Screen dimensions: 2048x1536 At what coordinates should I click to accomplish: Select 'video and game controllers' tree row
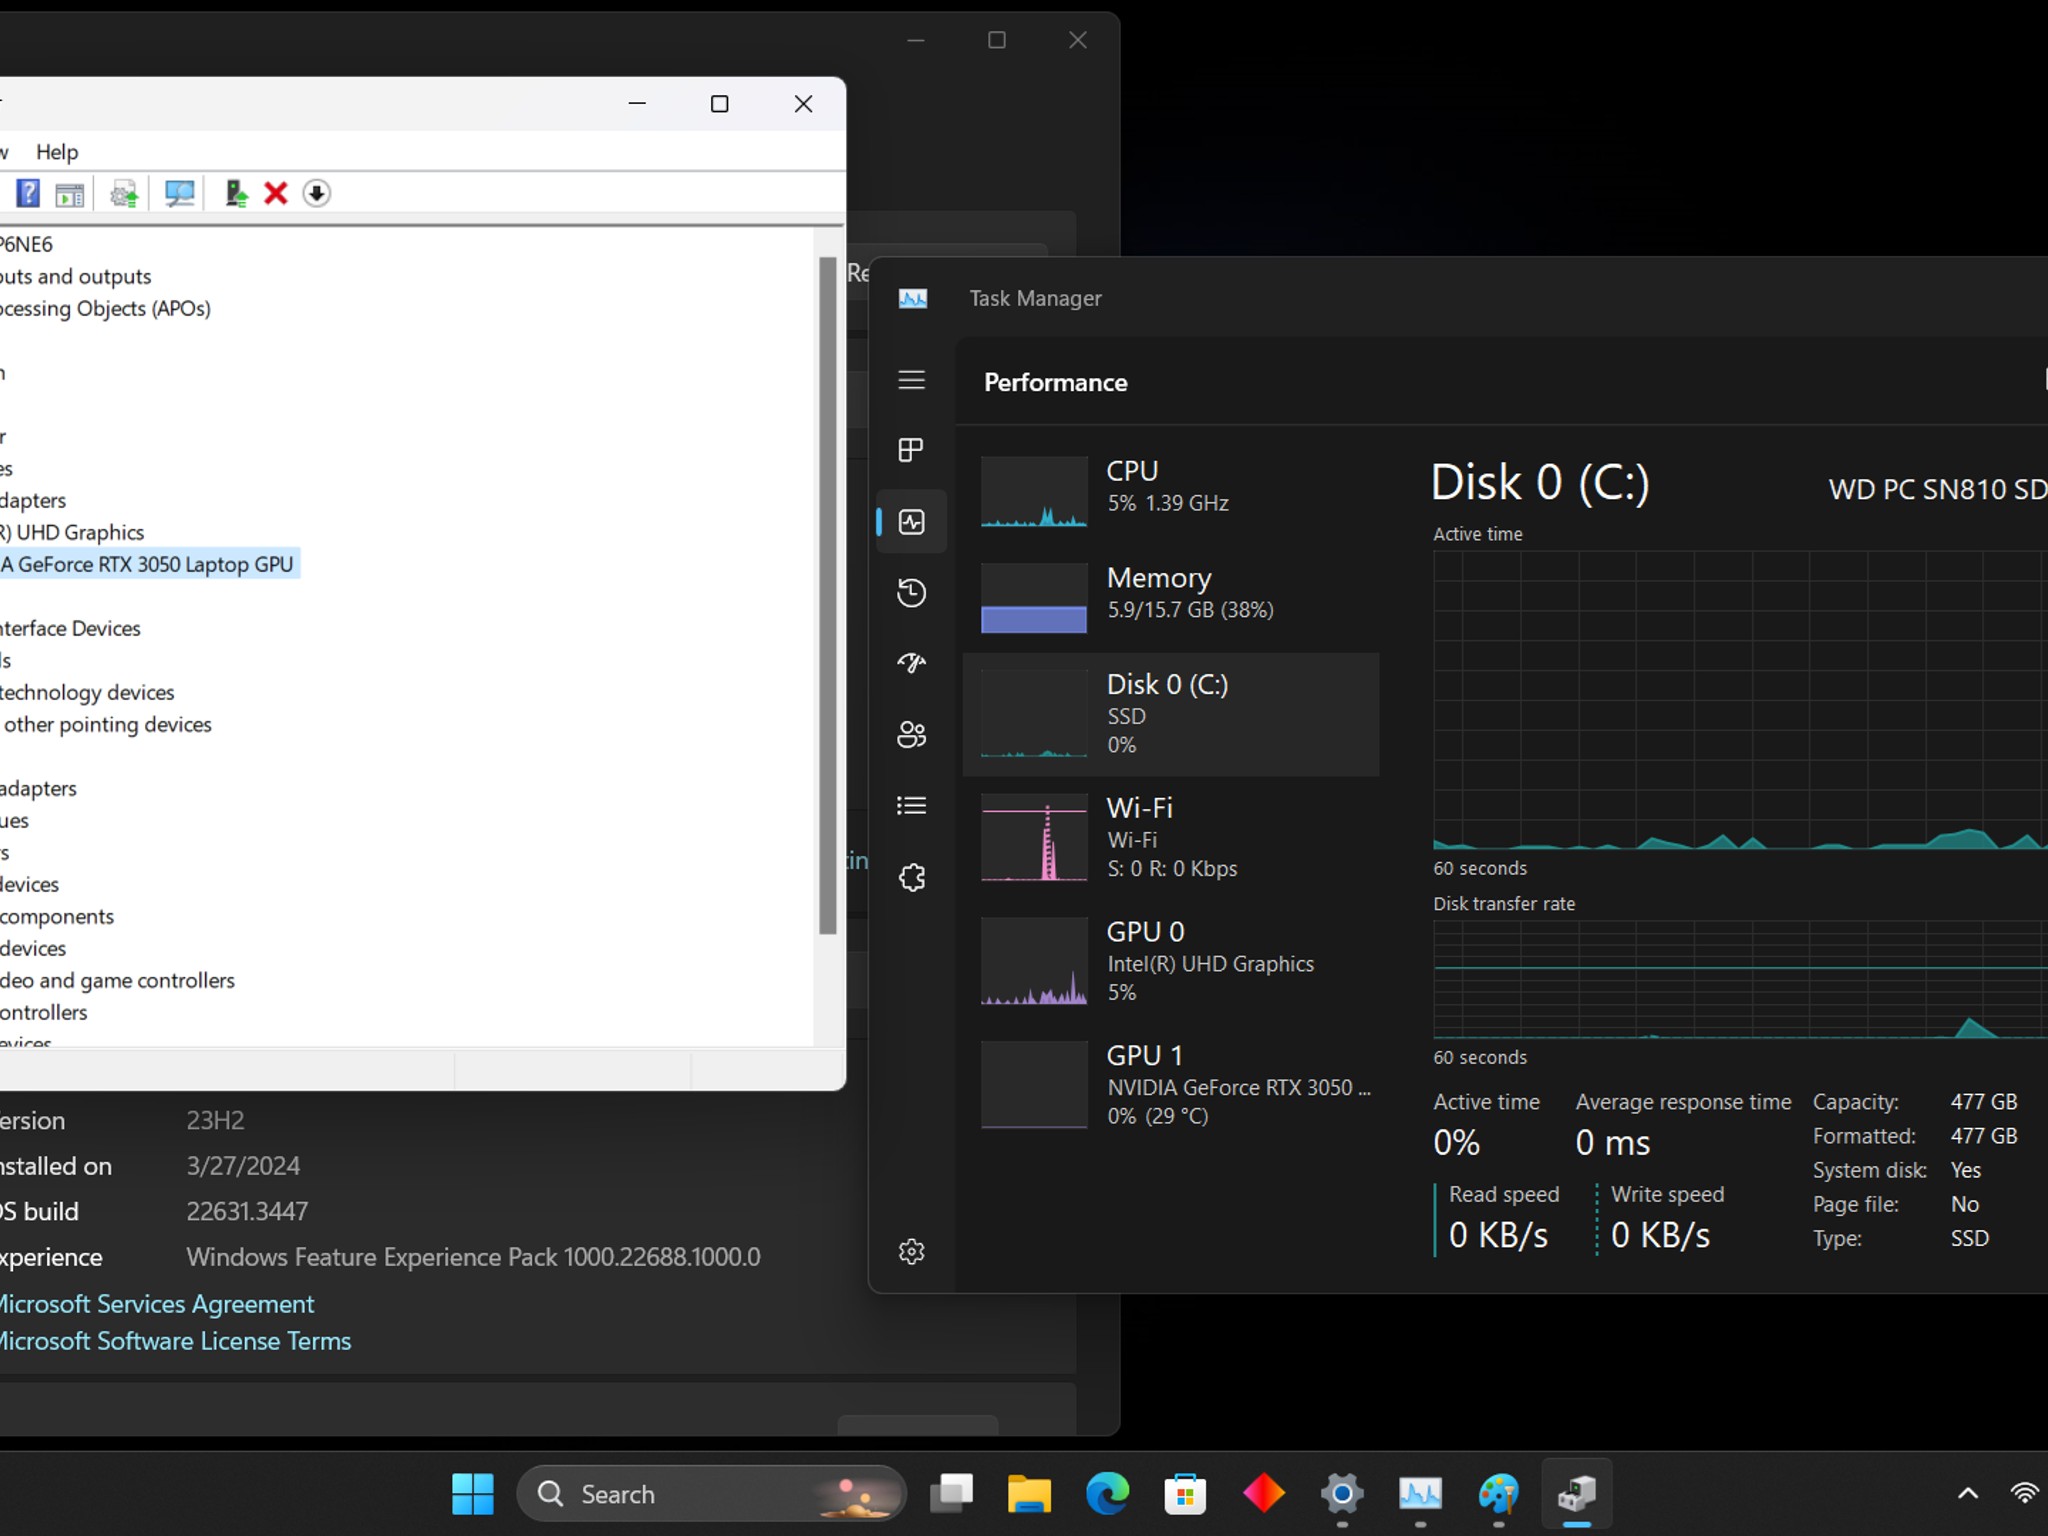click(x=117, y=980)
